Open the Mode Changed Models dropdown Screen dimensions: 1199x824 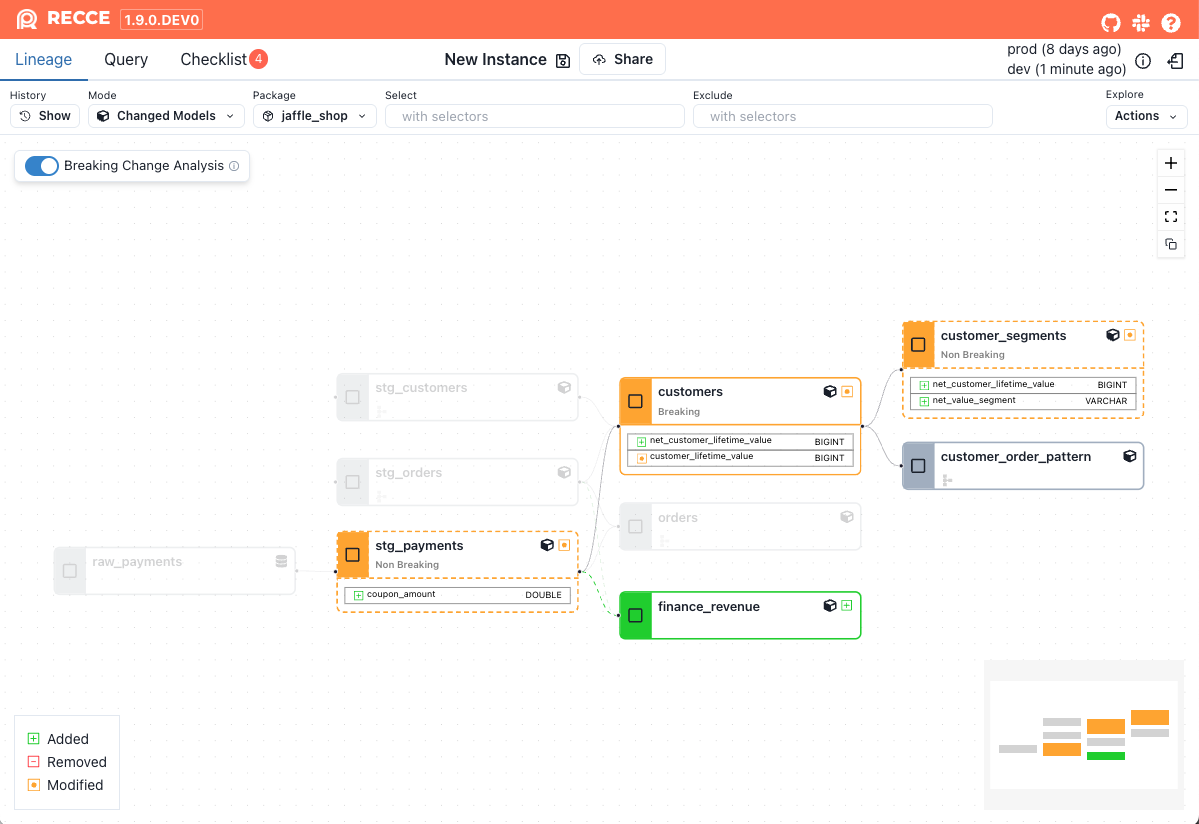pyautogui.click(x=166, y=116)
